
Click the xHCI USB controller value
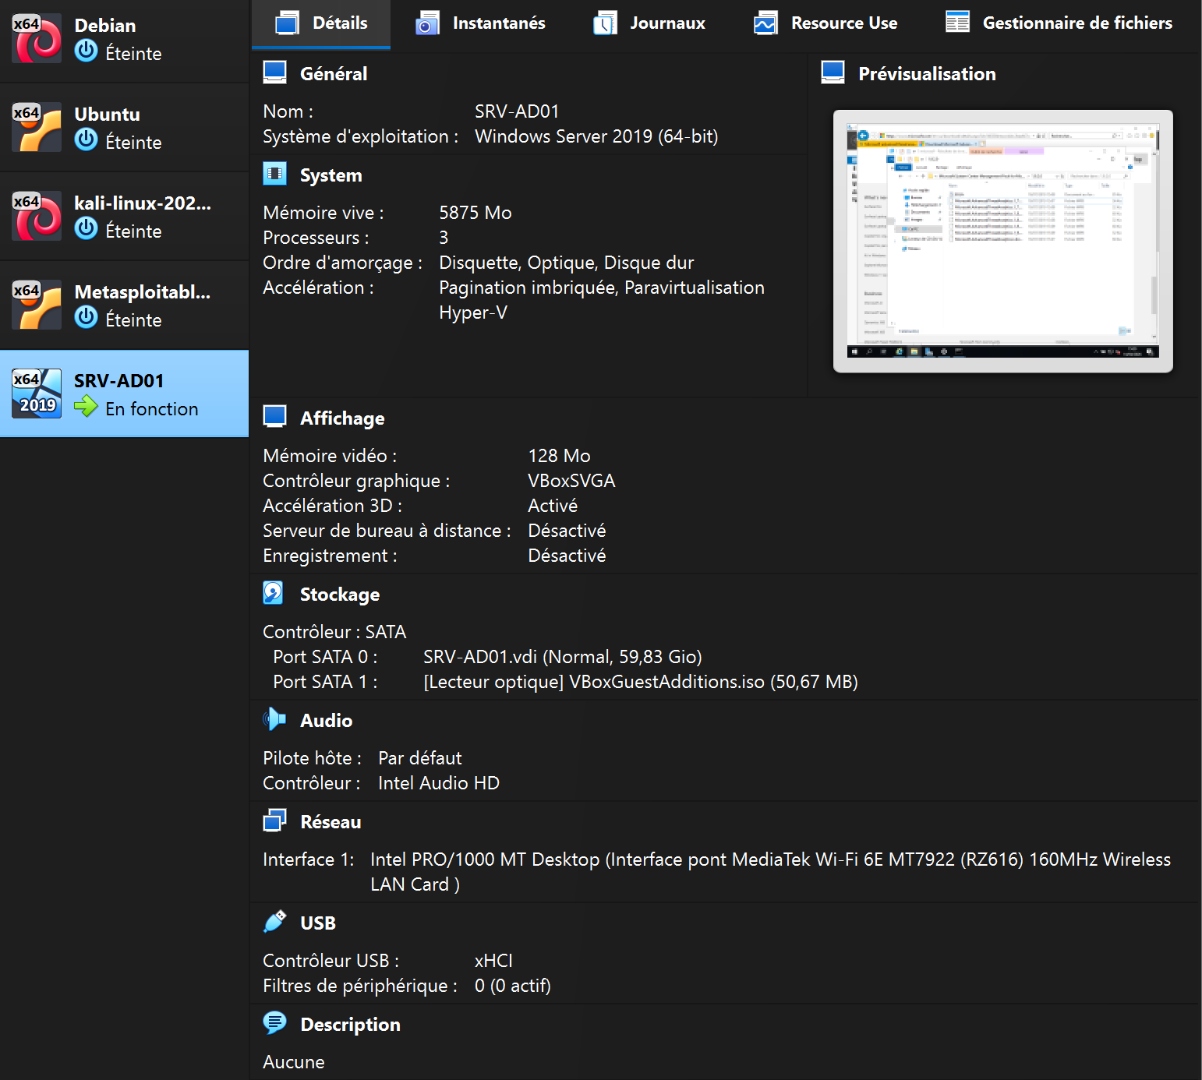coord(493,961)
